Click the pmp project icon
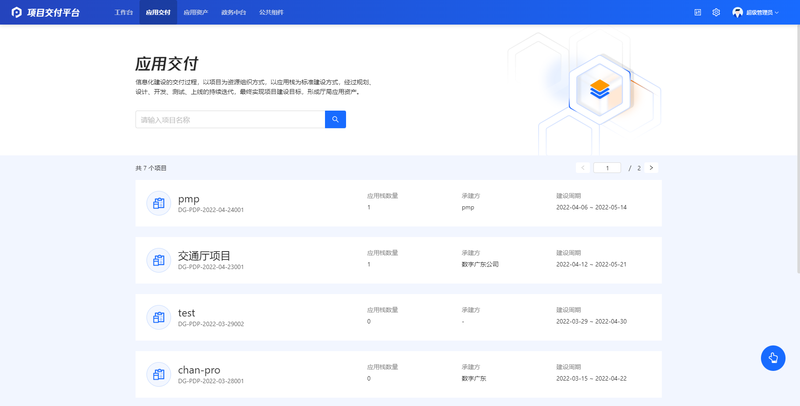This screenshot has width=800, height=406. click(x=158, y=204)
